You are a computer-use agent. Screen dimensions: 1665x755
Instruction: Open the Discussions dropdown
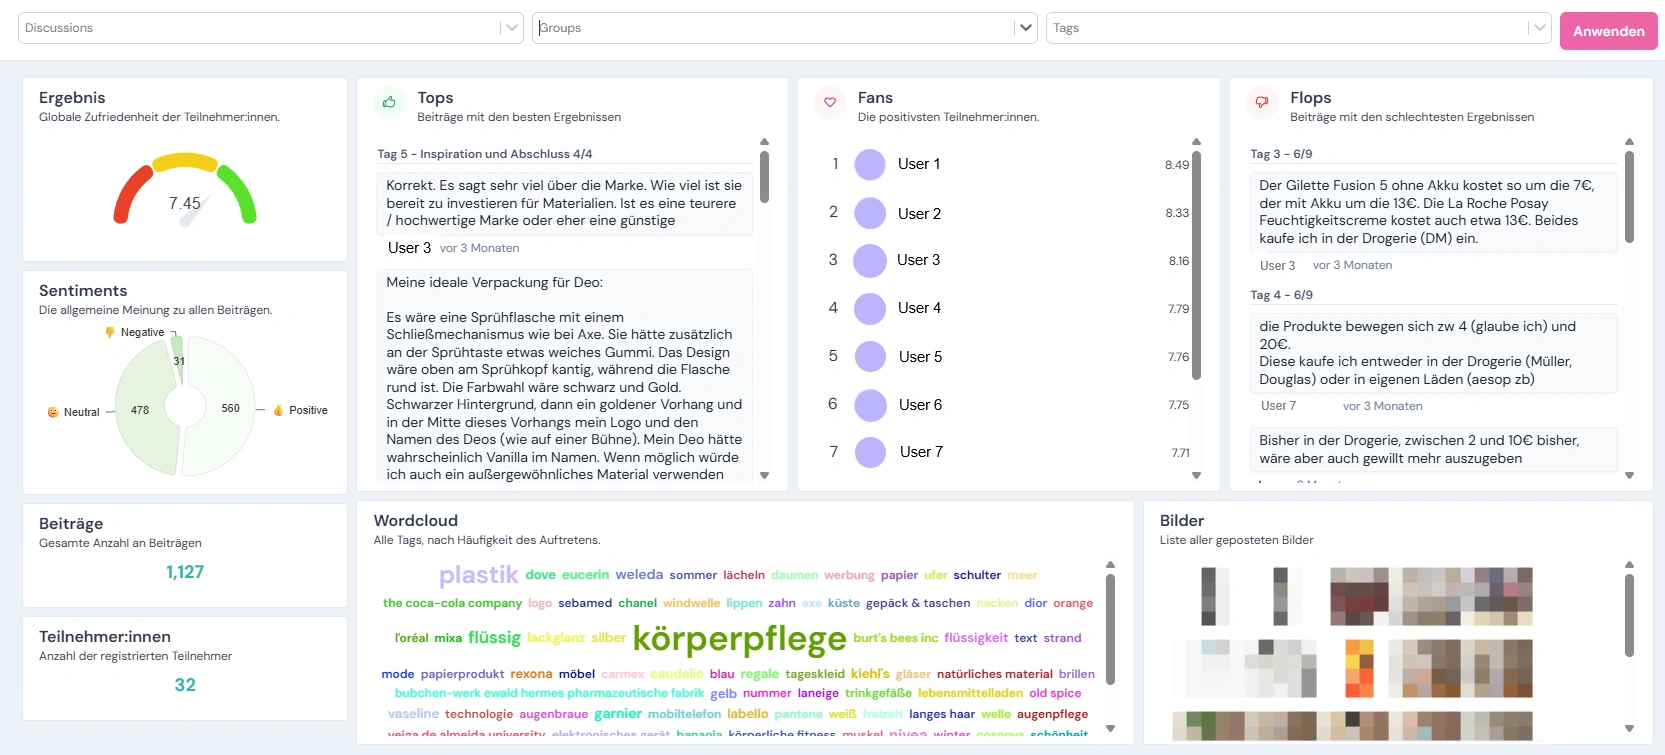(512, 28)
